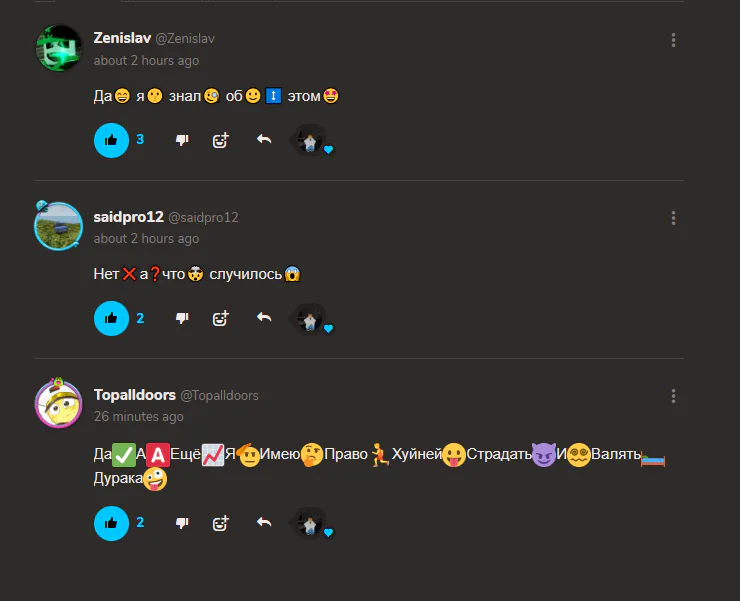Dislike Zenislav's comment
This screenshot has height=601, width=740.
coord(182,140)
